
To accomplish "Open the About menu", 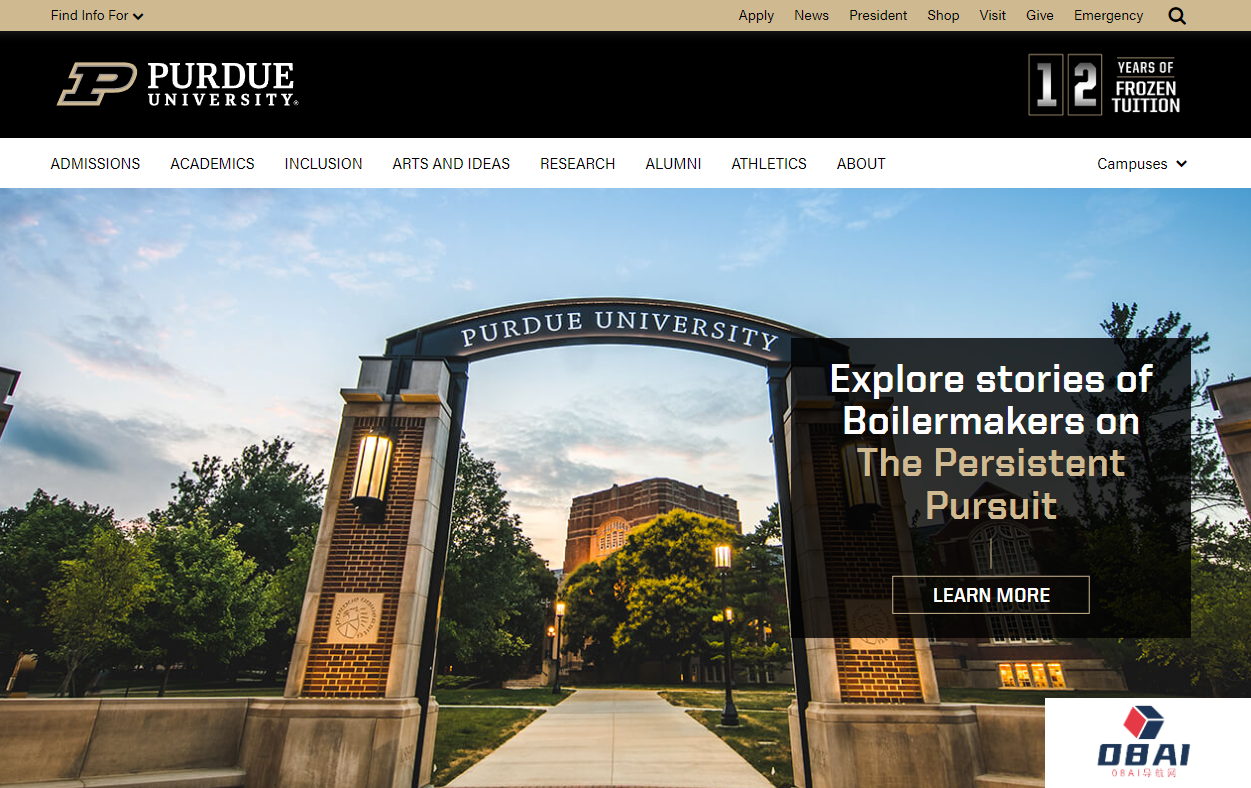I will (861, 164).
